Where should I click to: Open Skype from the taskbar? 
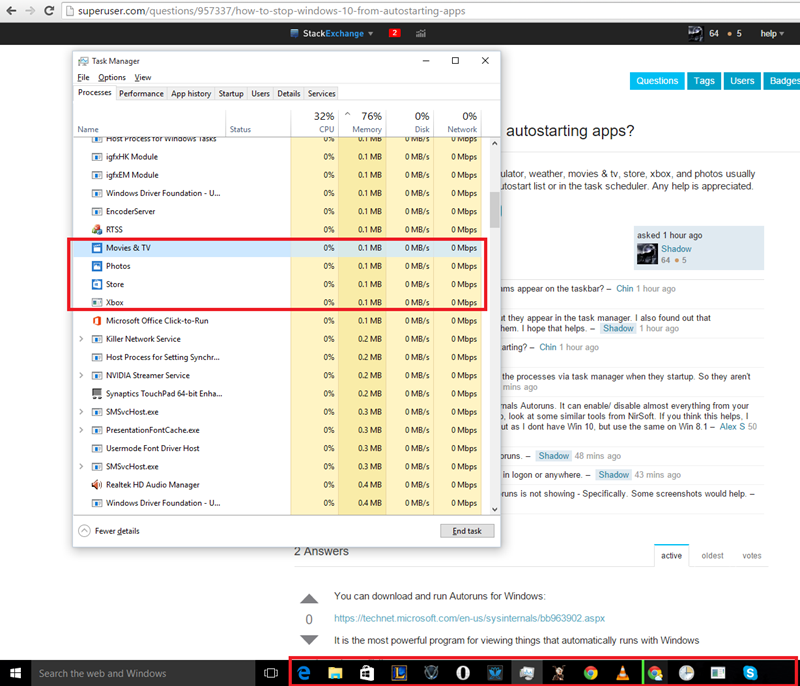[749, 673]
